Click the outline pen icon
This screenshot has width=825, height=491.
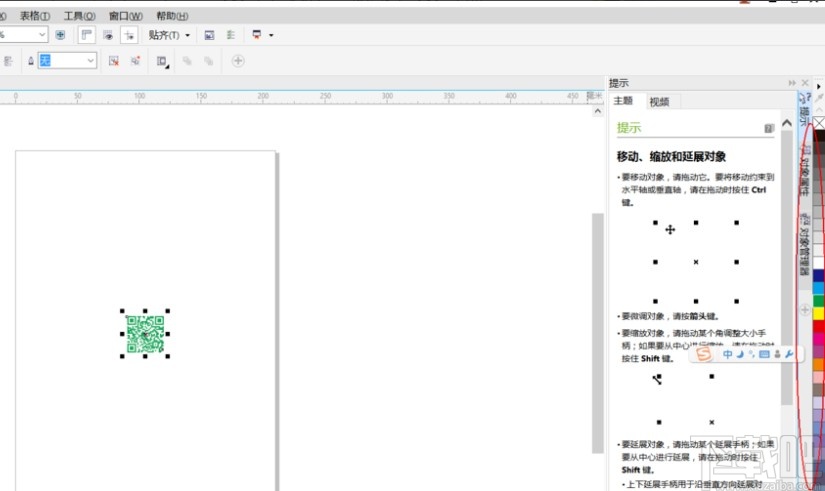click(31, 61)
